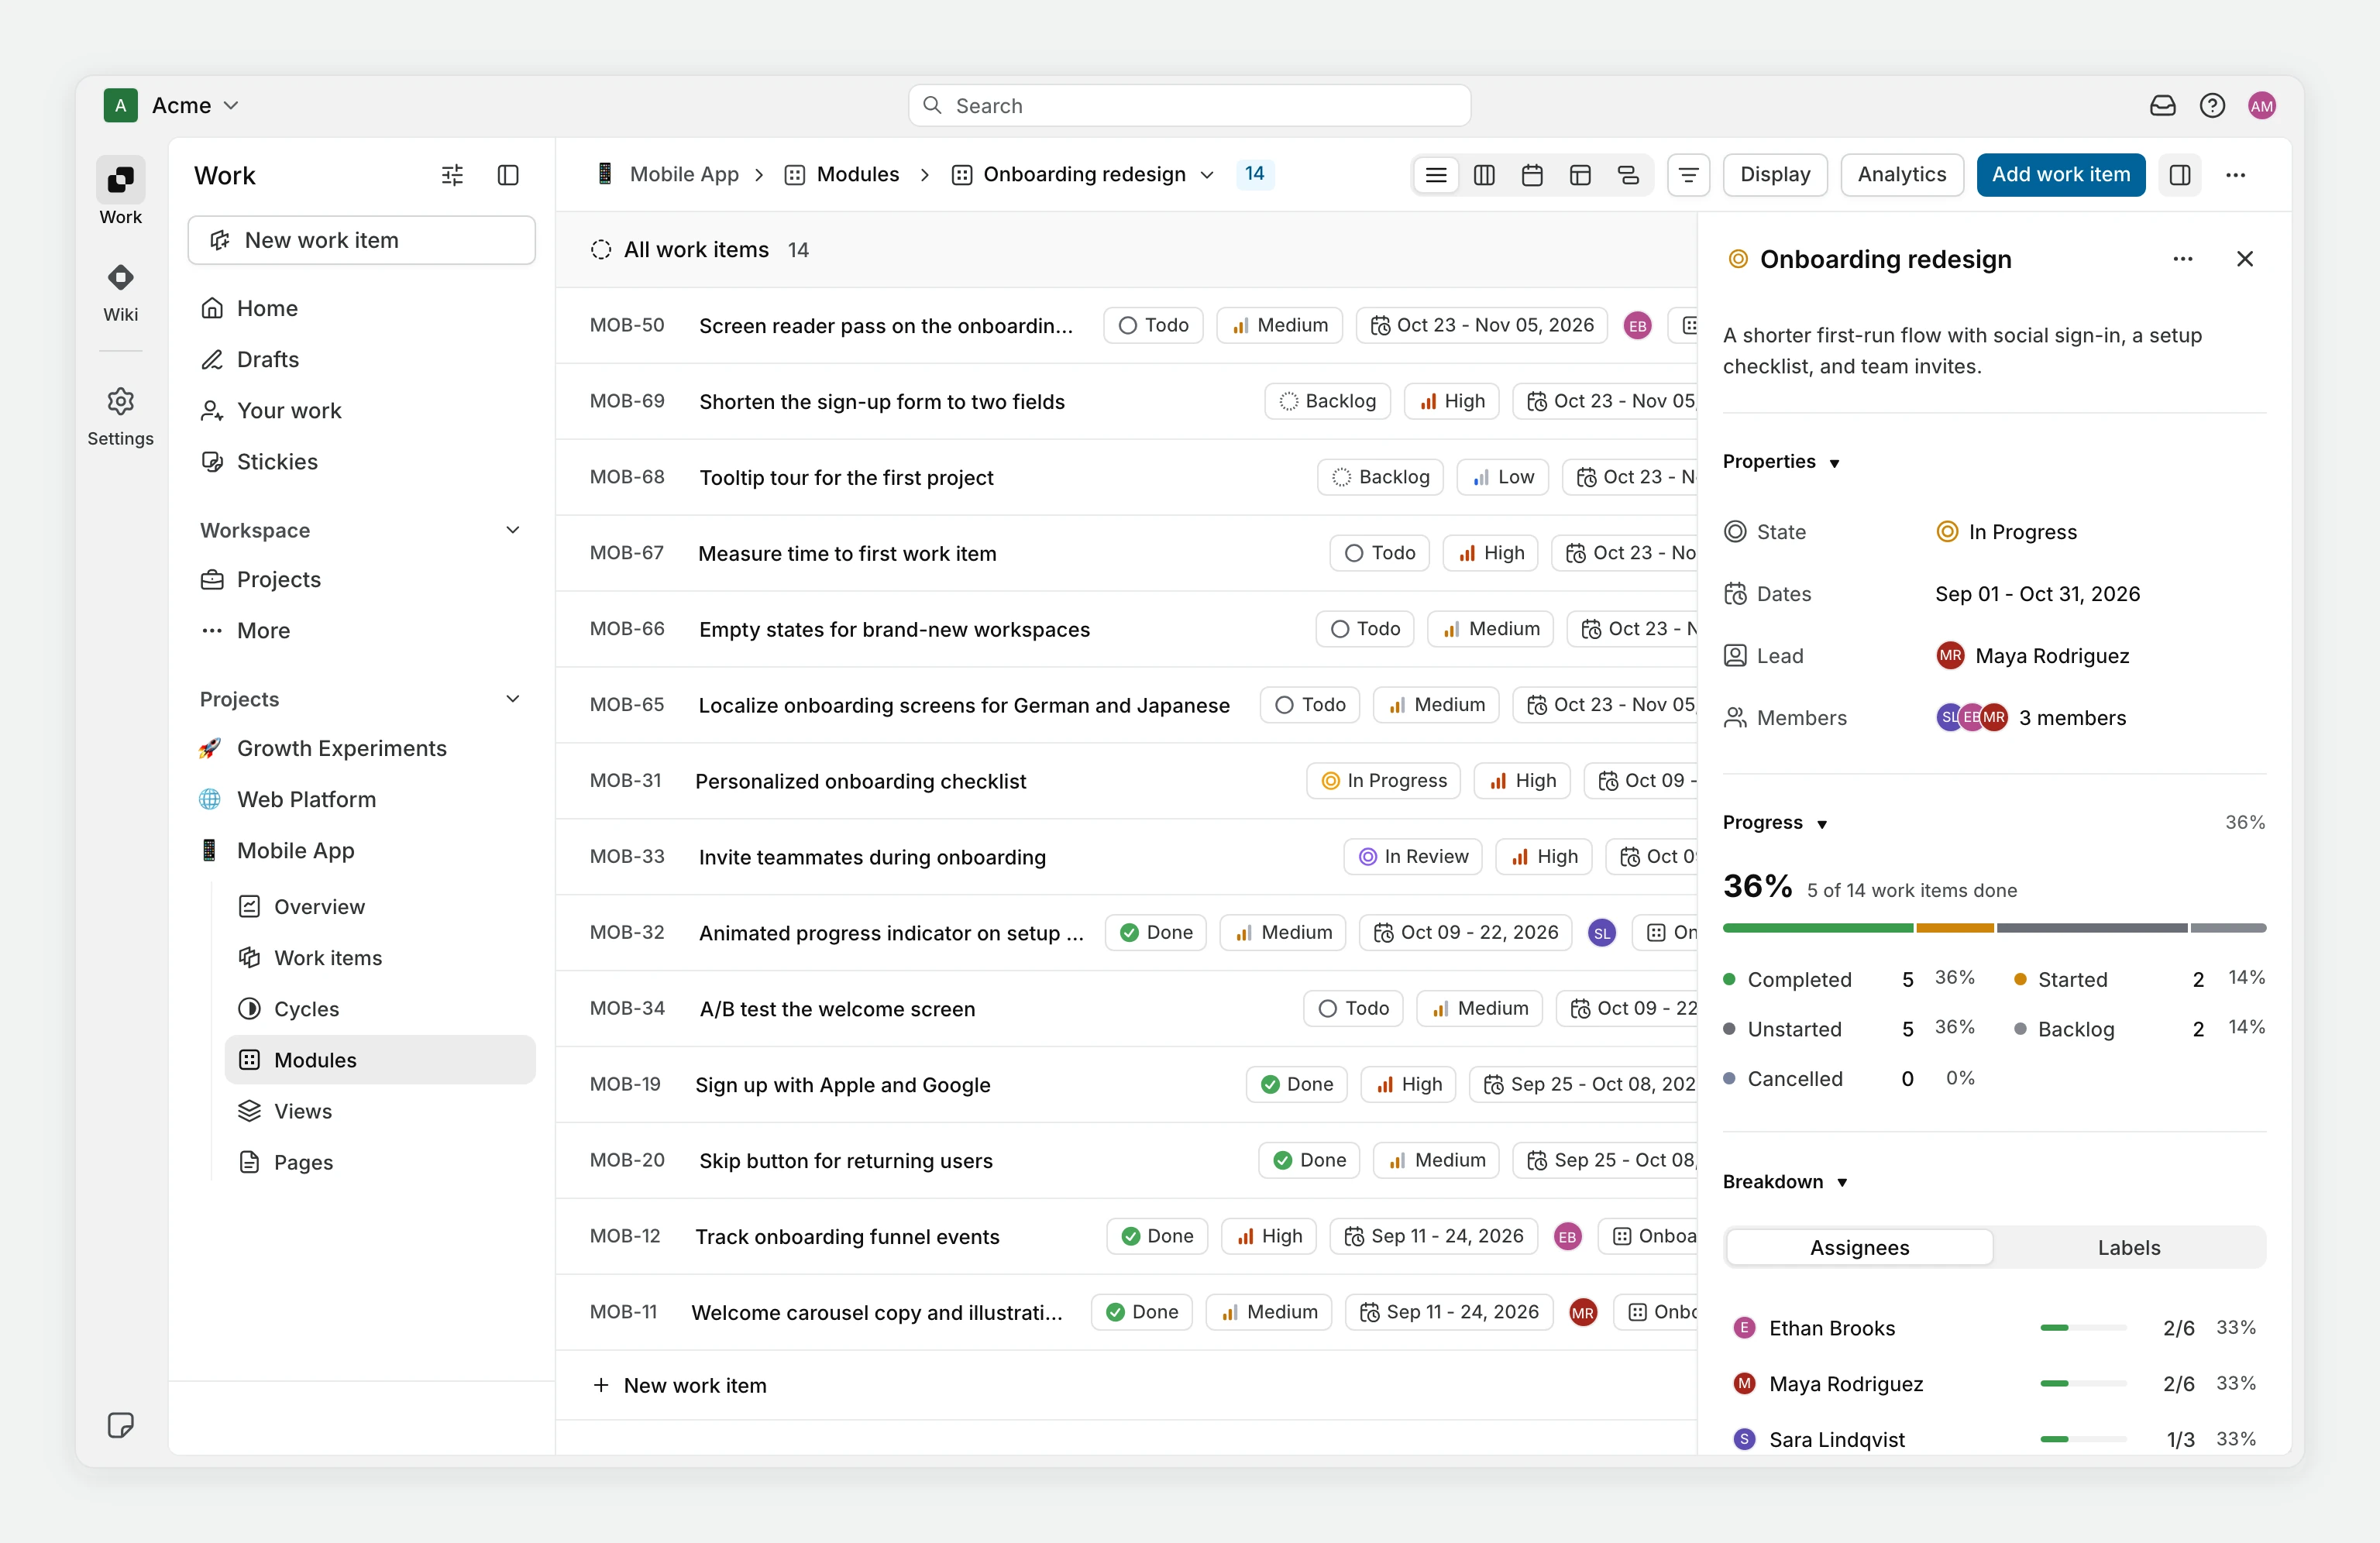
Task: Collapse the Workspace section in sidebar
Action: [x=513, y=530]
